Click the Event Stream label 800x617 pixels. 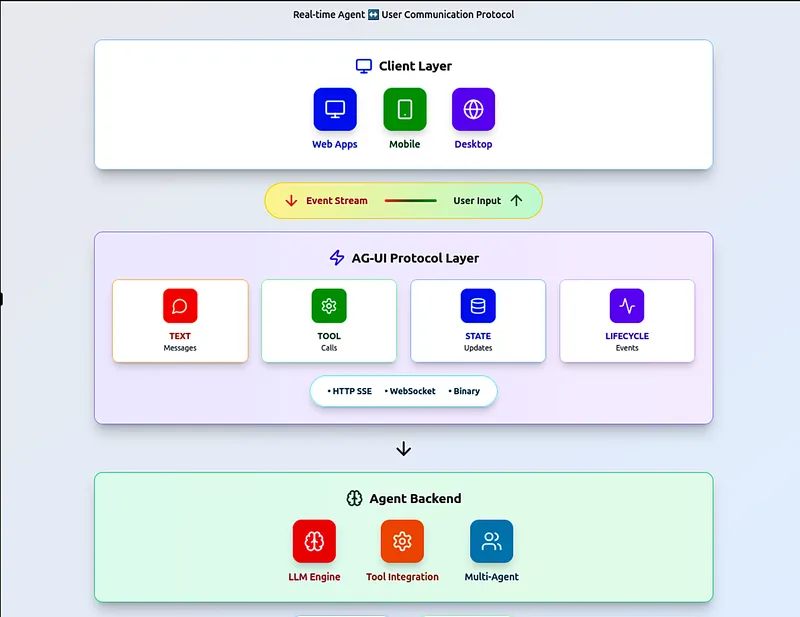[337, 201]
